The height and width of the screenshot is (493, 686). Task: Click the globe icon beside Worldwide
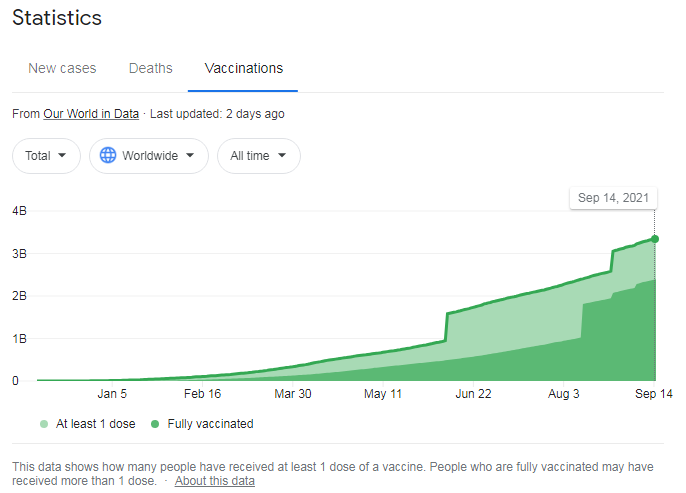(108, 156)
